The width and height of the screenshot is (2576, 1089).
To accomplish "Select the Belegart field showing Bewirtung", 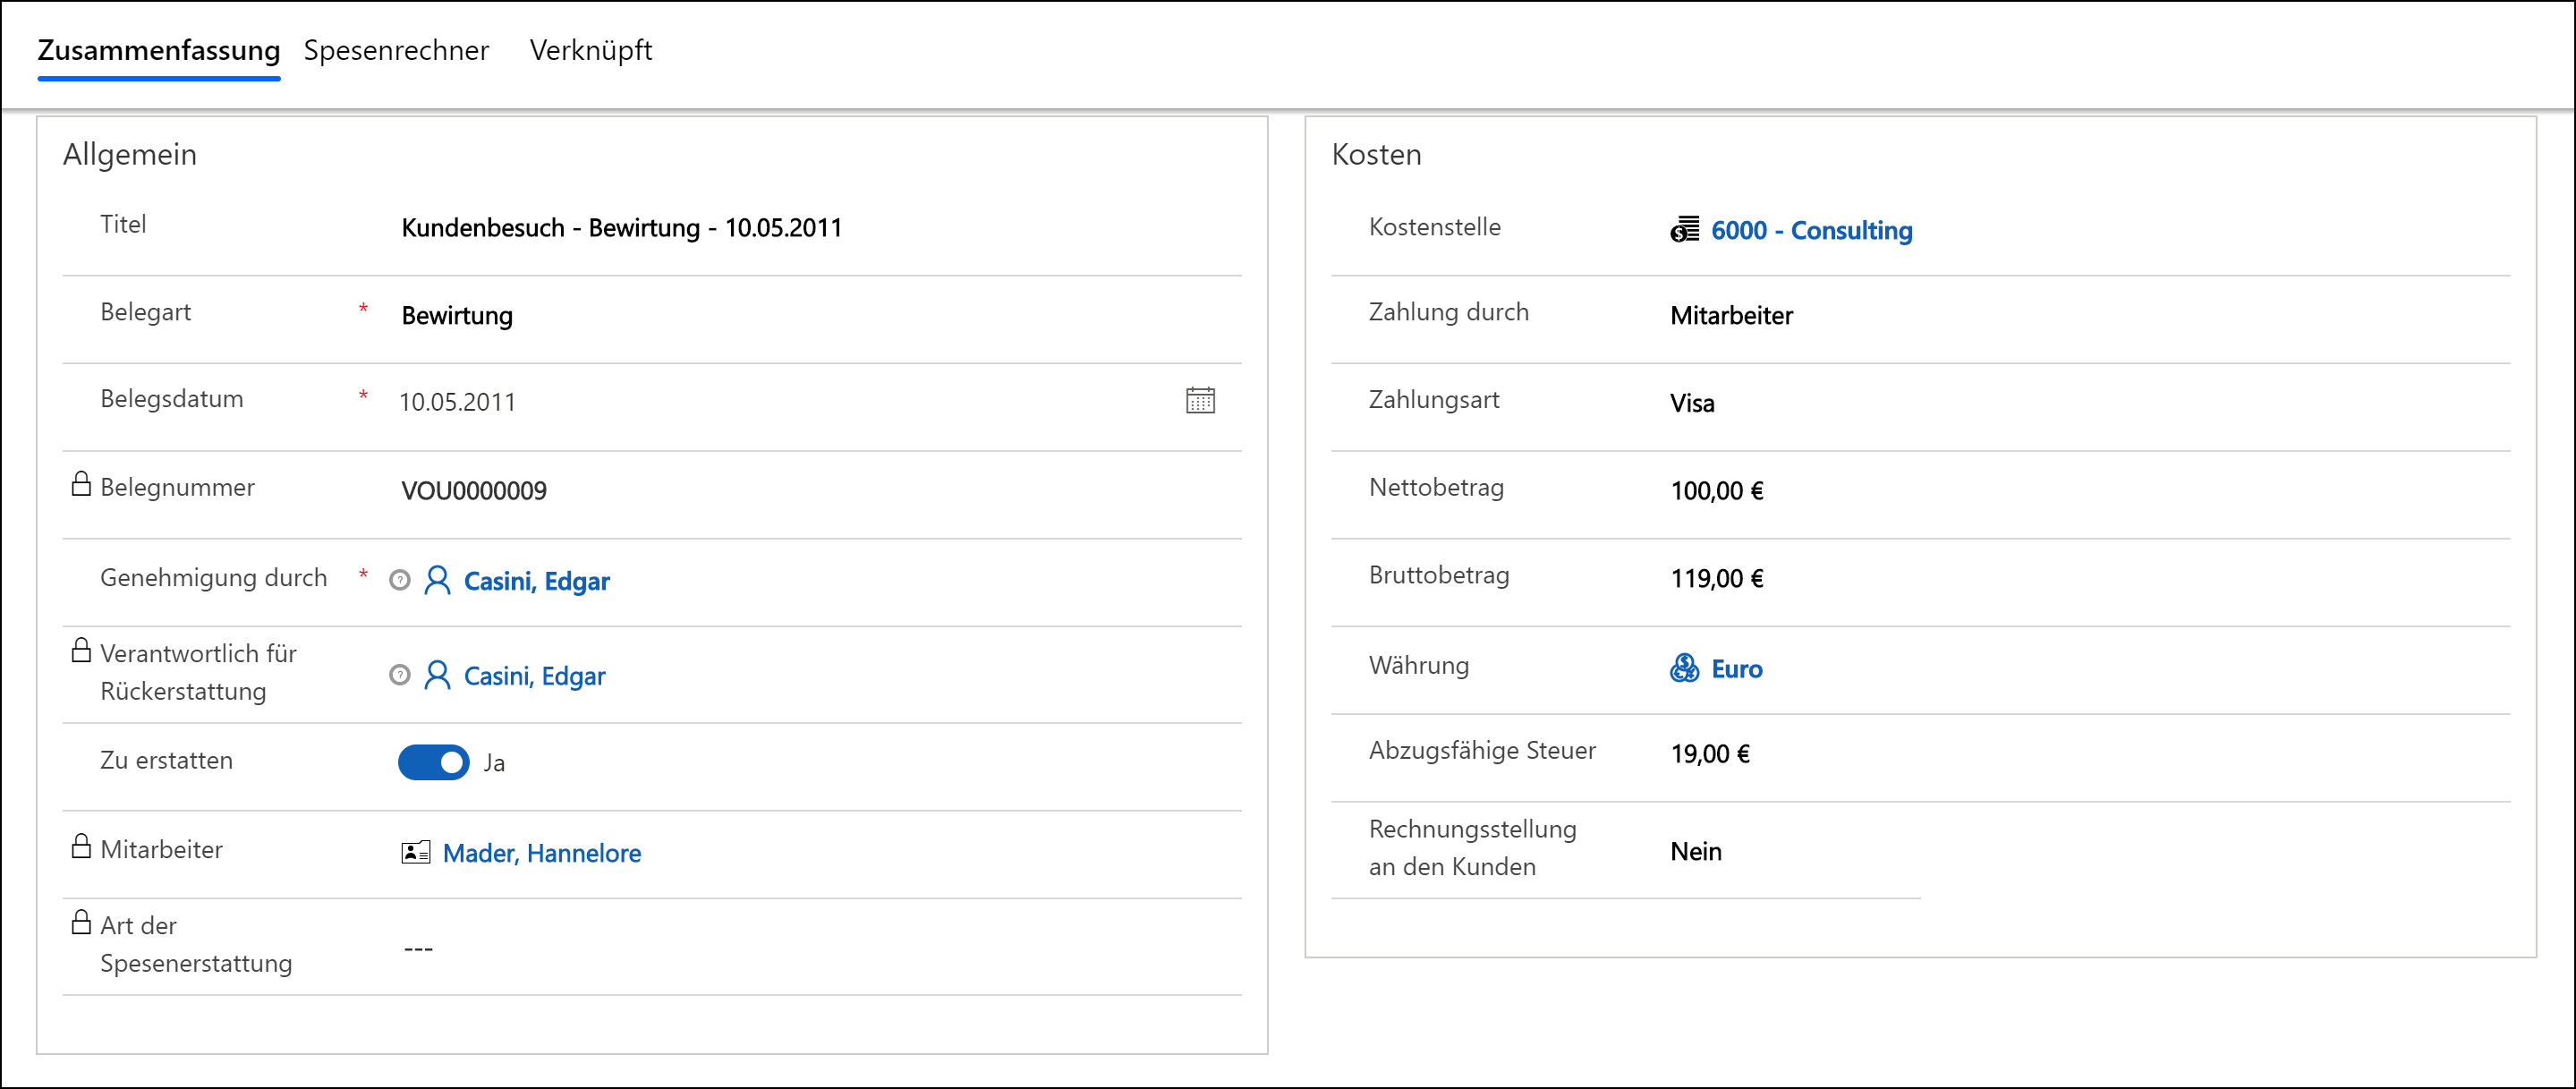I will coord(457,316).
